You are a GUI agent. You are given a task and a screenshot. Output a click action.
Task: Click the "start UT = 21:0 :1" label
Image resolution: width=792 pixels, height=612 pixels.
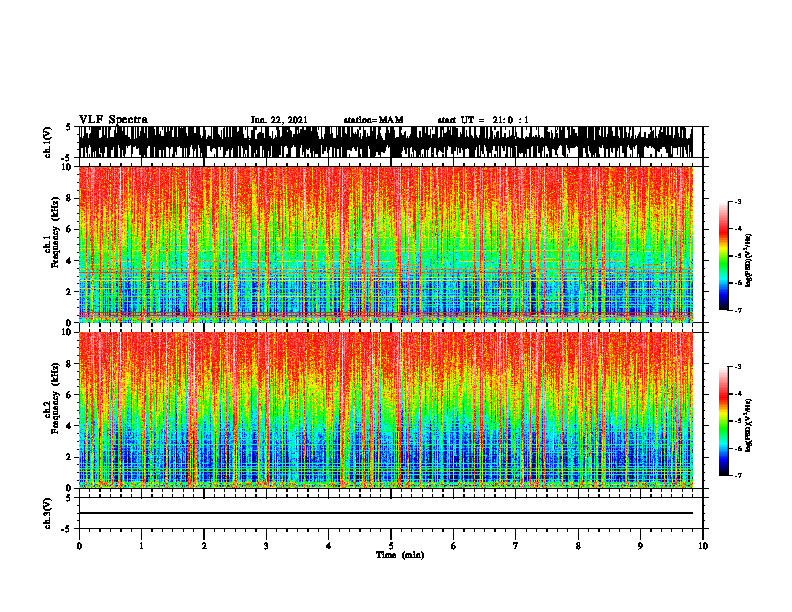483,120
